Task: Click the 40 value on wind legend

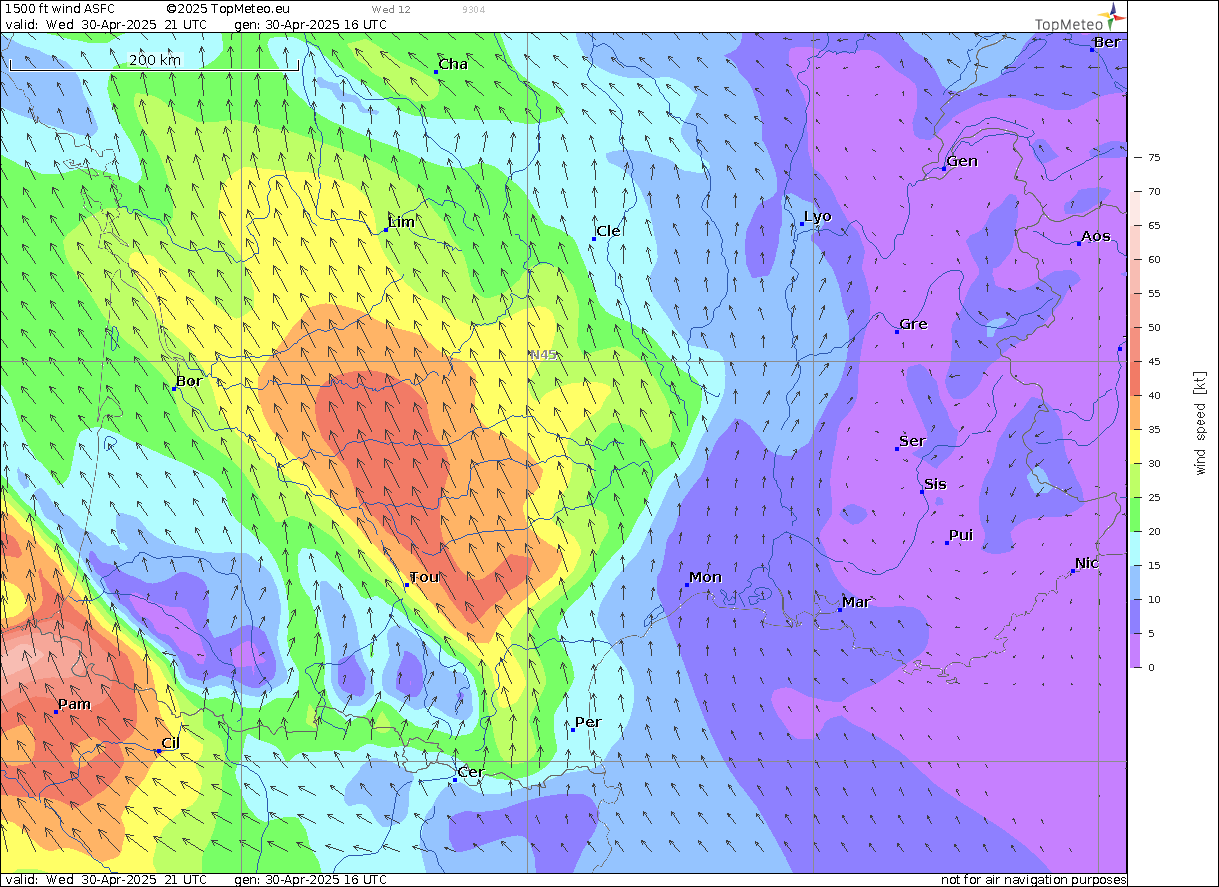Action: [x=1154, y=396]
